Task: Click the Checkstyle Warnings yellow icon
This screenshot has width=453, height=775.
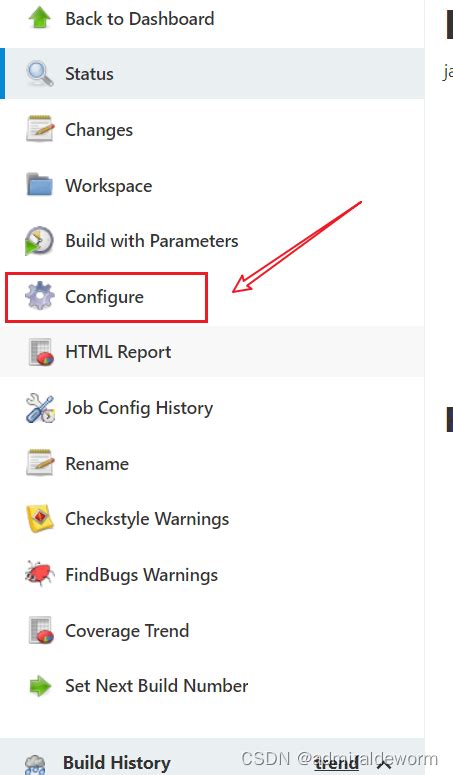Action: [40, 519]
